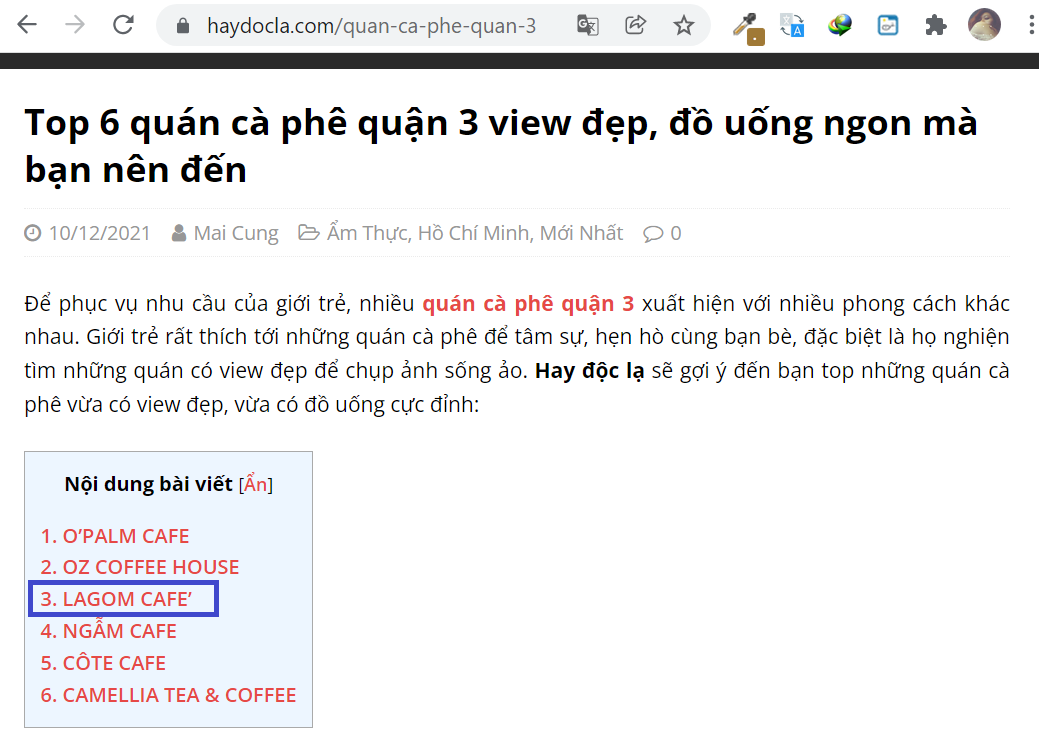
Task: Open the Chrome profile avatar
Action: (x=984, y=25)
